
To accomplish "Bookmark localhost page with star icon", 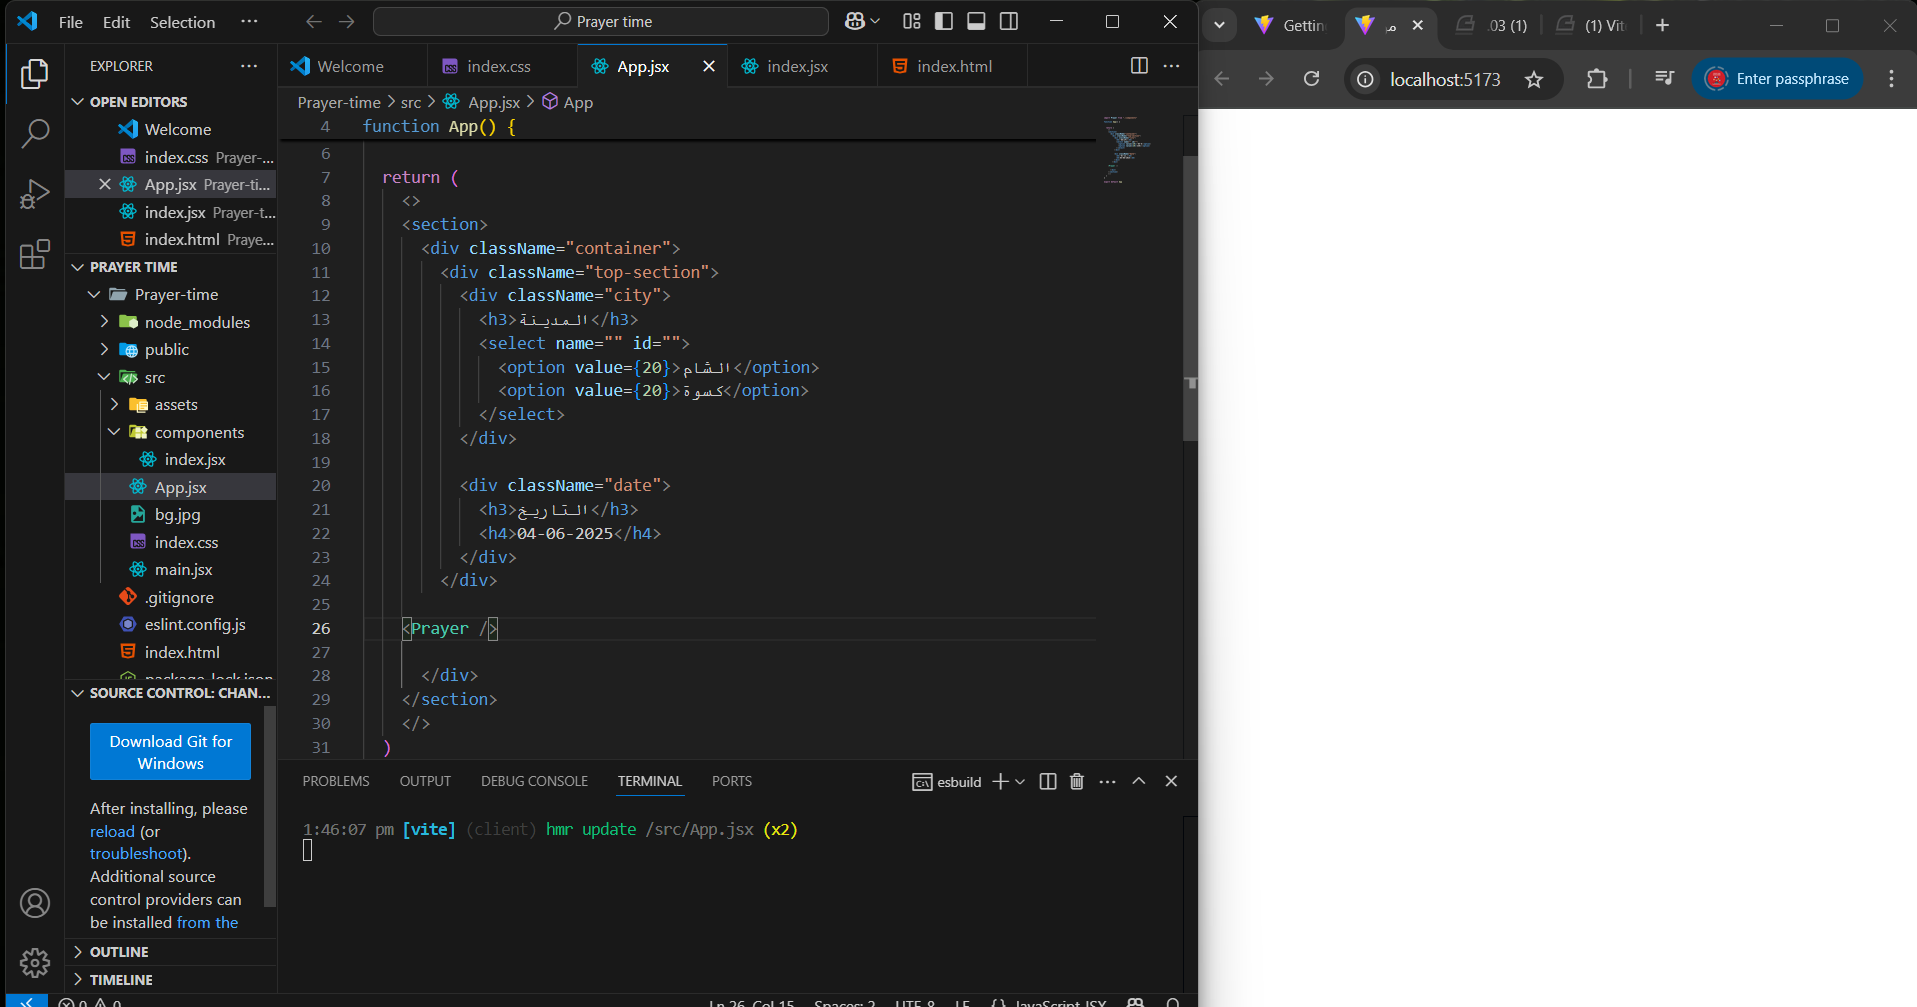I will (x=1534, y=80).
